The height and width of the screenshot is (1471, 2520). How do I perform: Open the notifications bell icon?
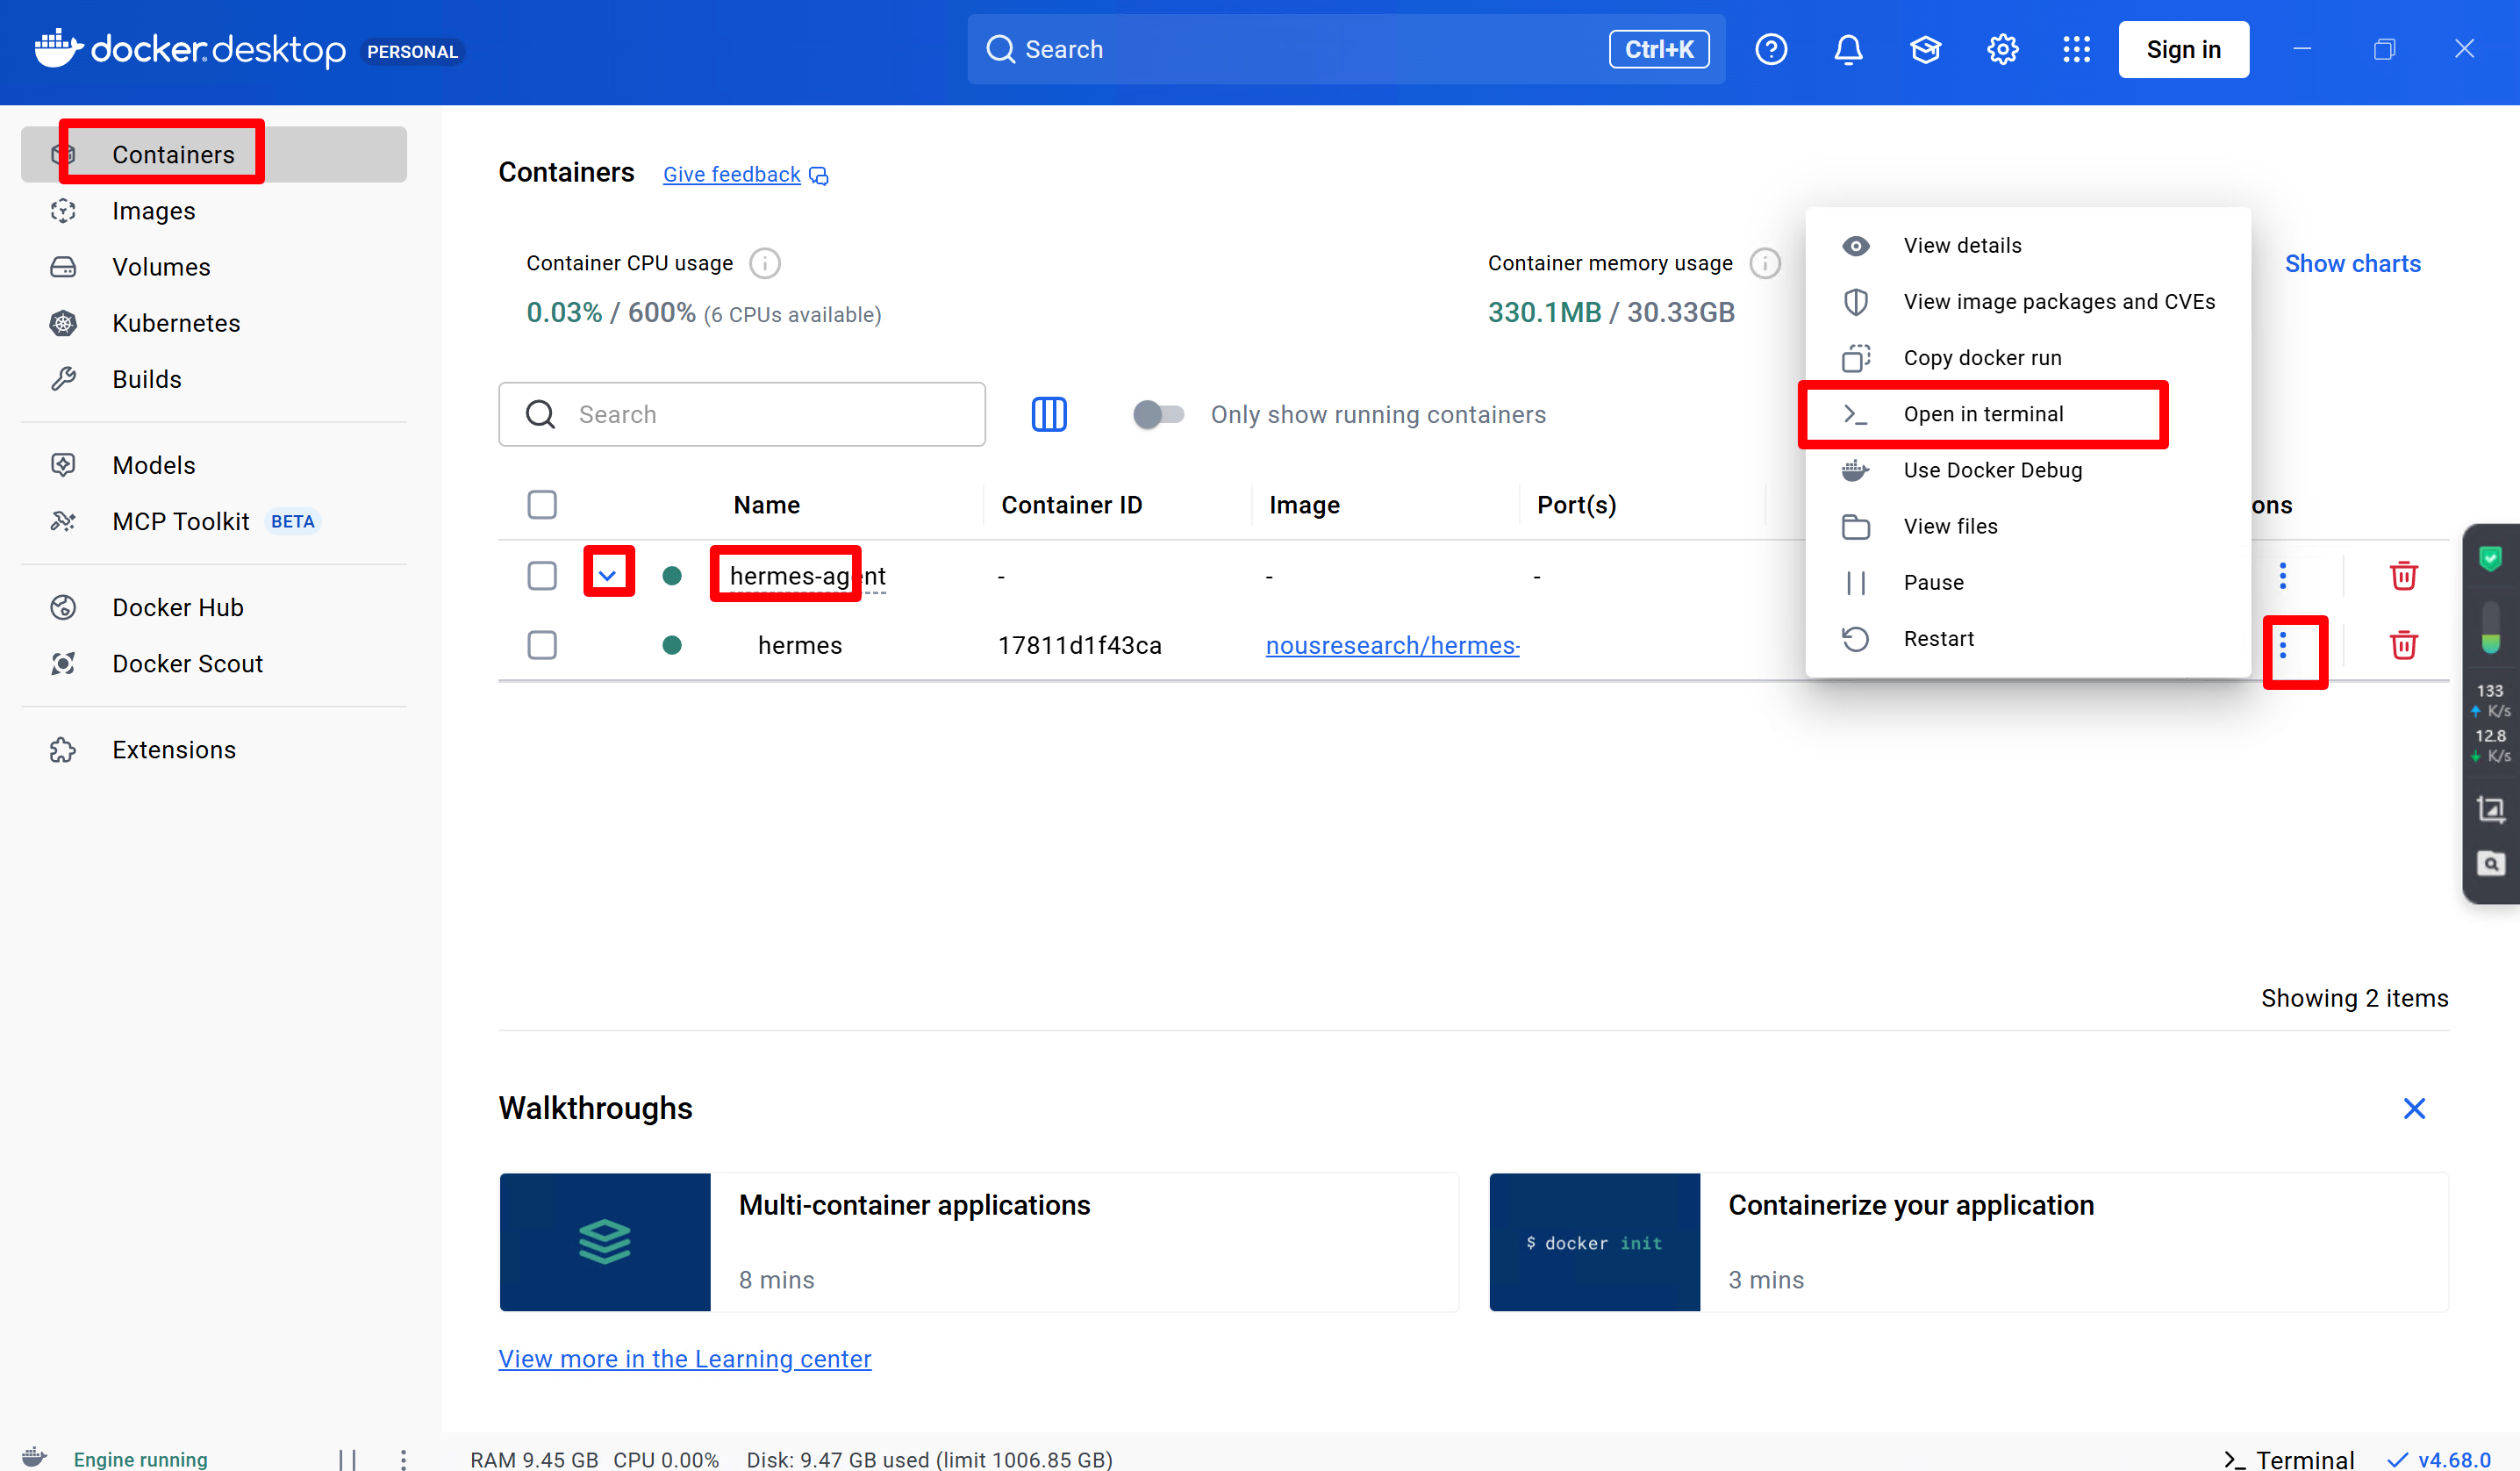coord(1847,49)
